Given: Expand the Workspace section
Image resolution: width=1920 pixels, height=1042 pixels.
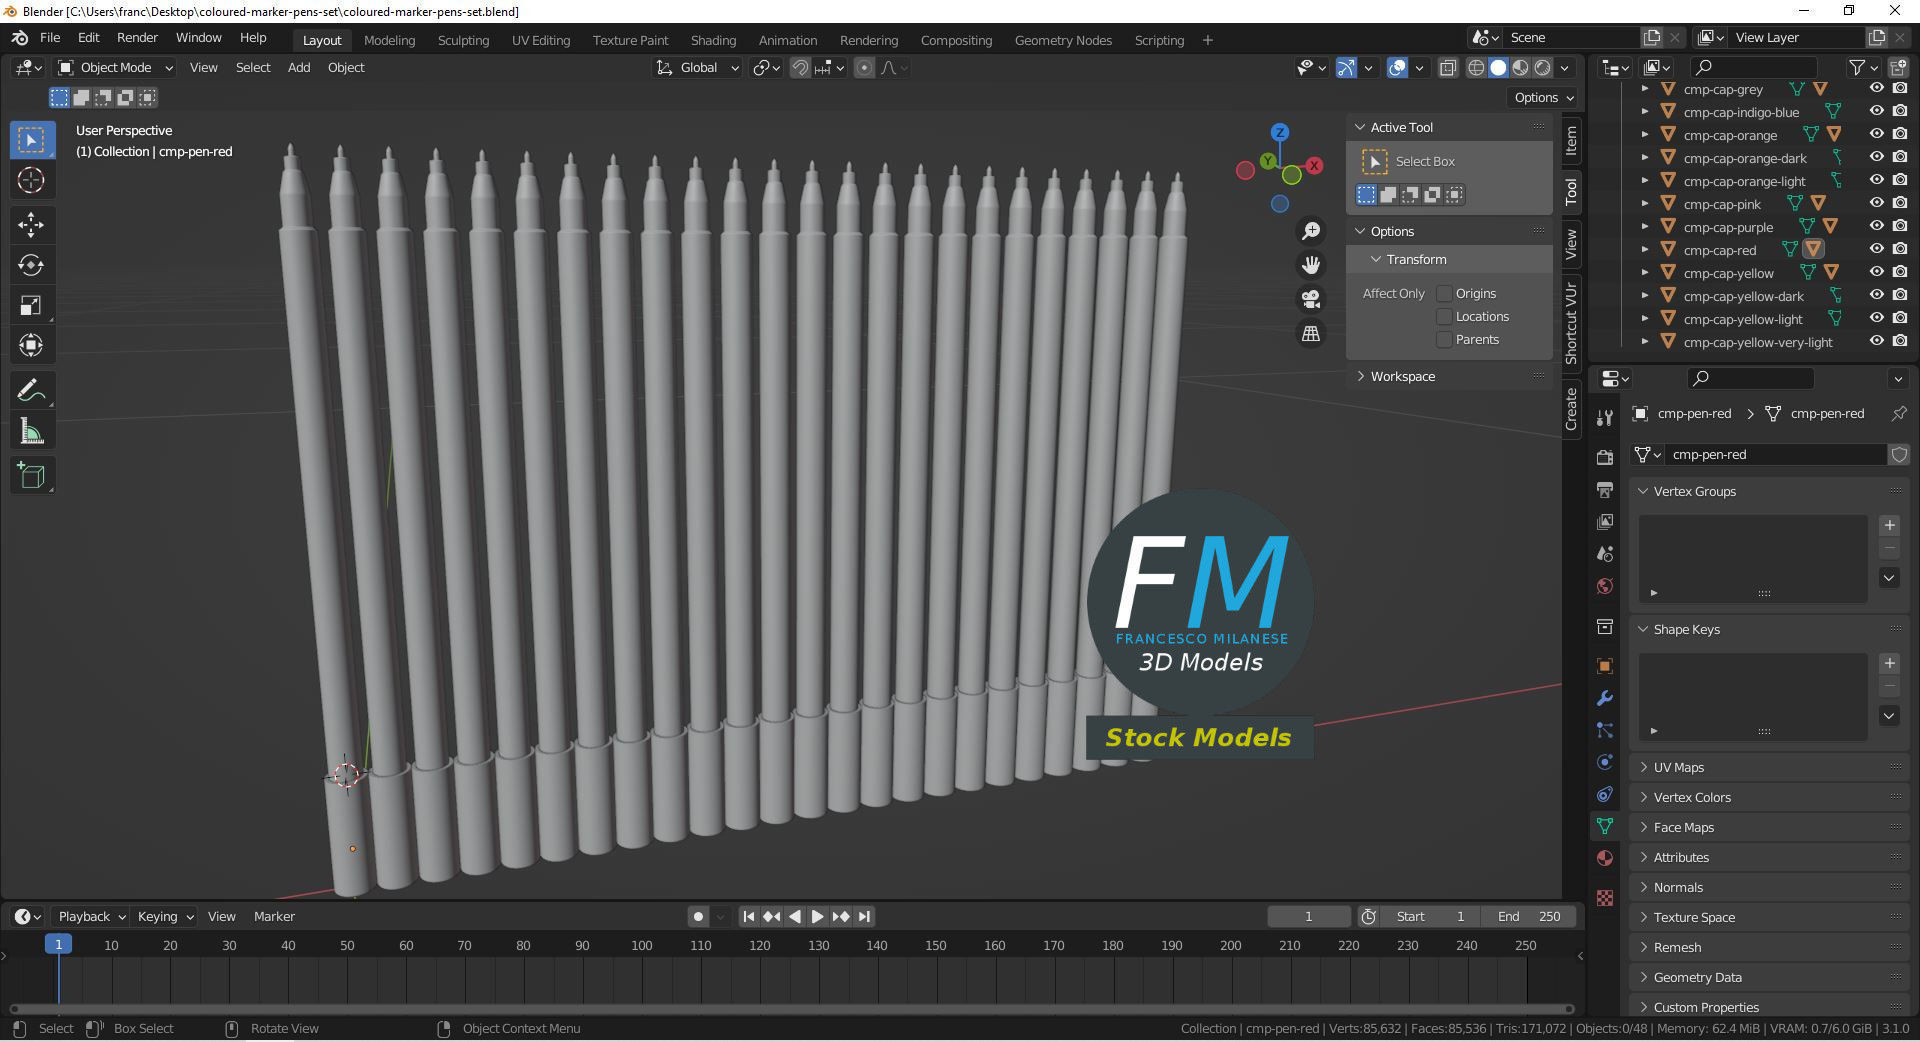Looking at the screenshot, I should coord(1360,376).
